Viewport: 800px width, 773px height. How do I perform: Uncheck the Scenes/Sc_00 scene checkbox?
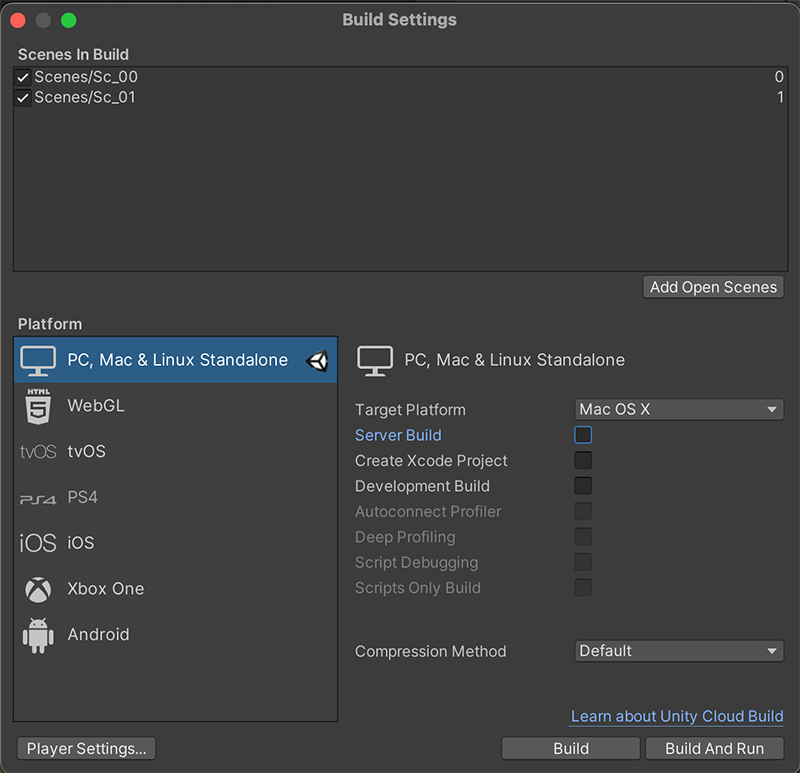pos(23,77)
